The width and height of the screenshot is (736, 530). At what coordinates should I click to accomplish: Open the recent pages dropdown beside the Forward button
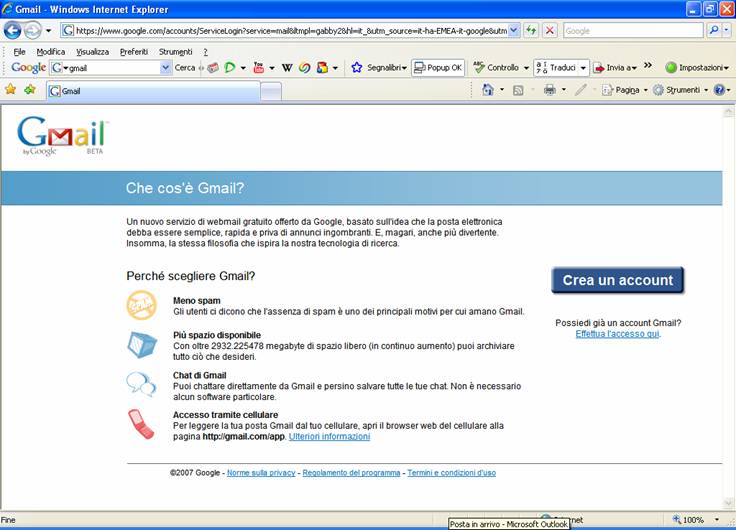48,31
